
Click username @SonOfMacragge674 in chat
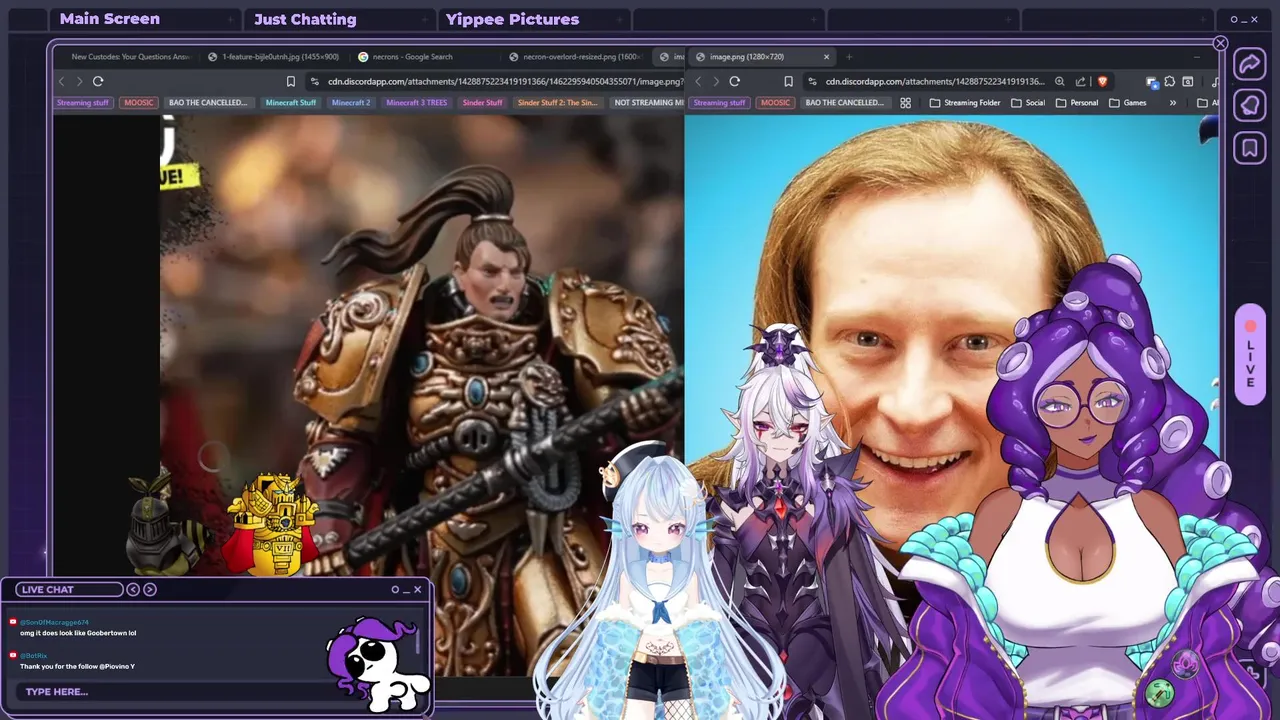54,622
